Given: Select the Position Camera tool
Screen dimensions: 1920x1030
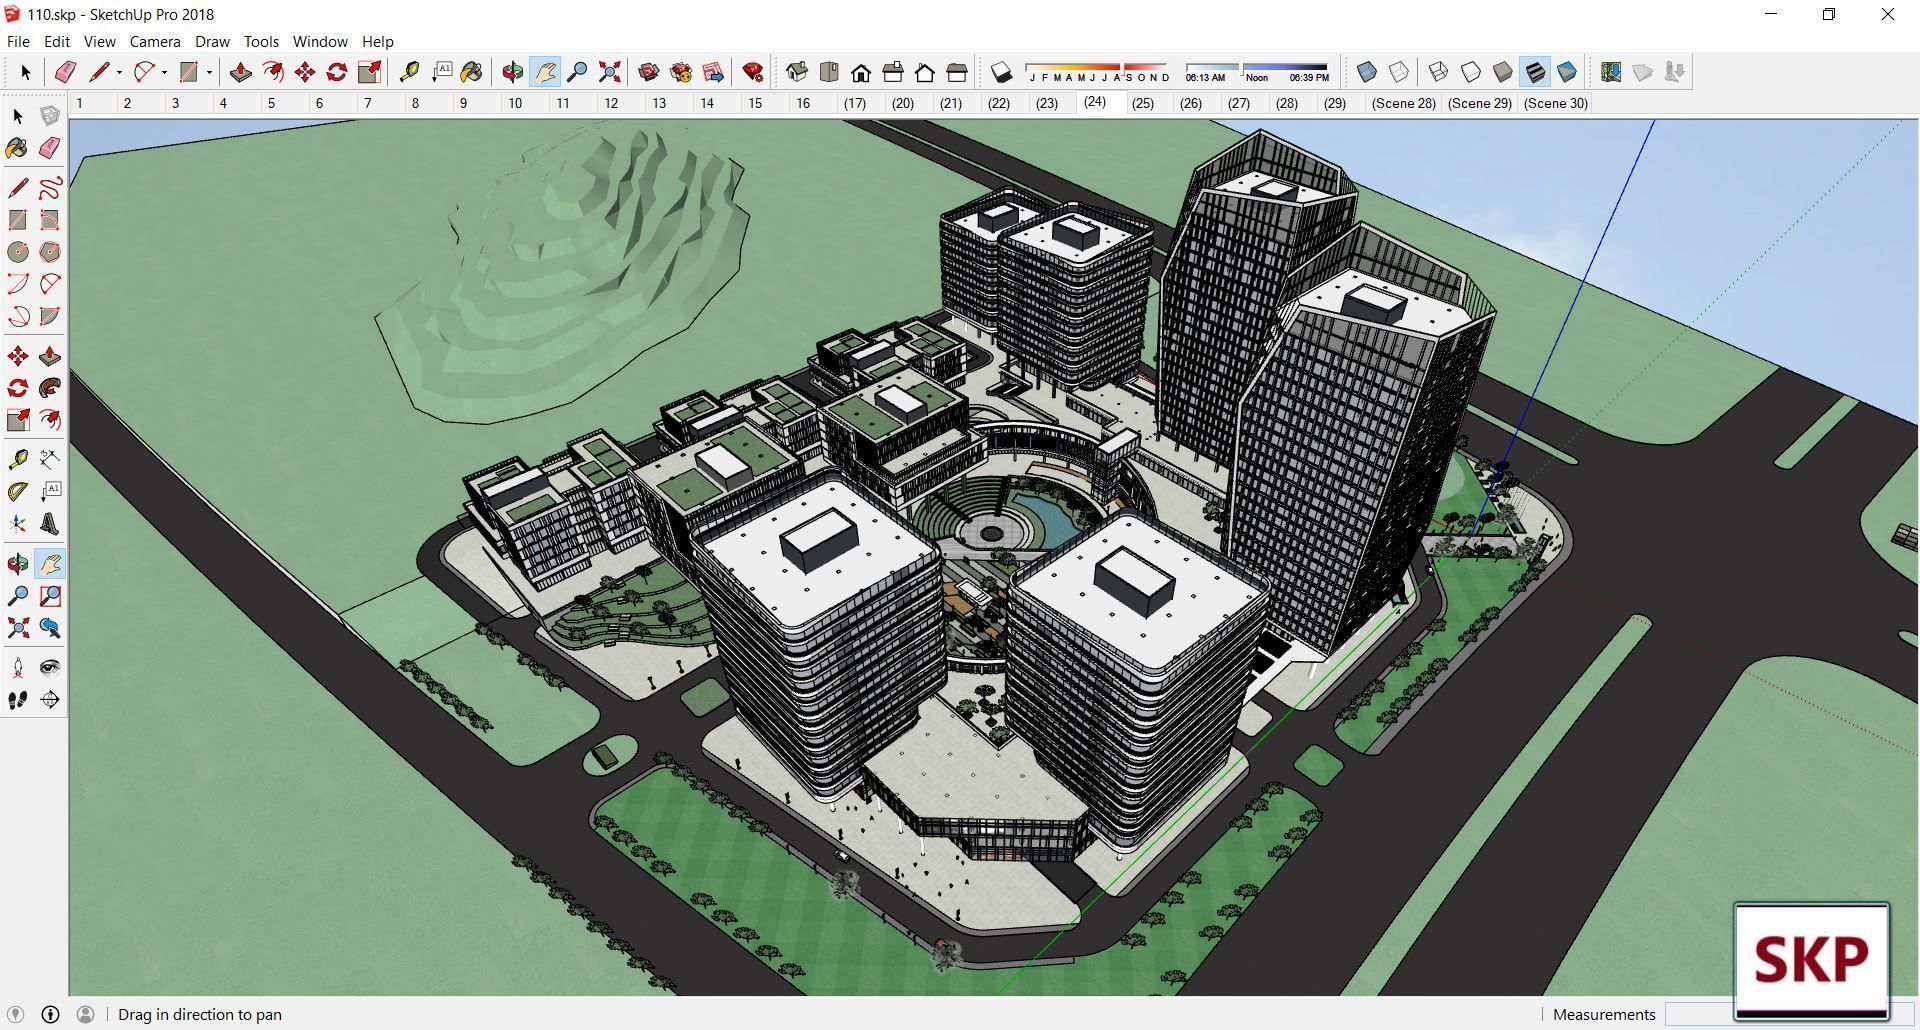Looking at the screenshot, I should (x=18, y=668).
